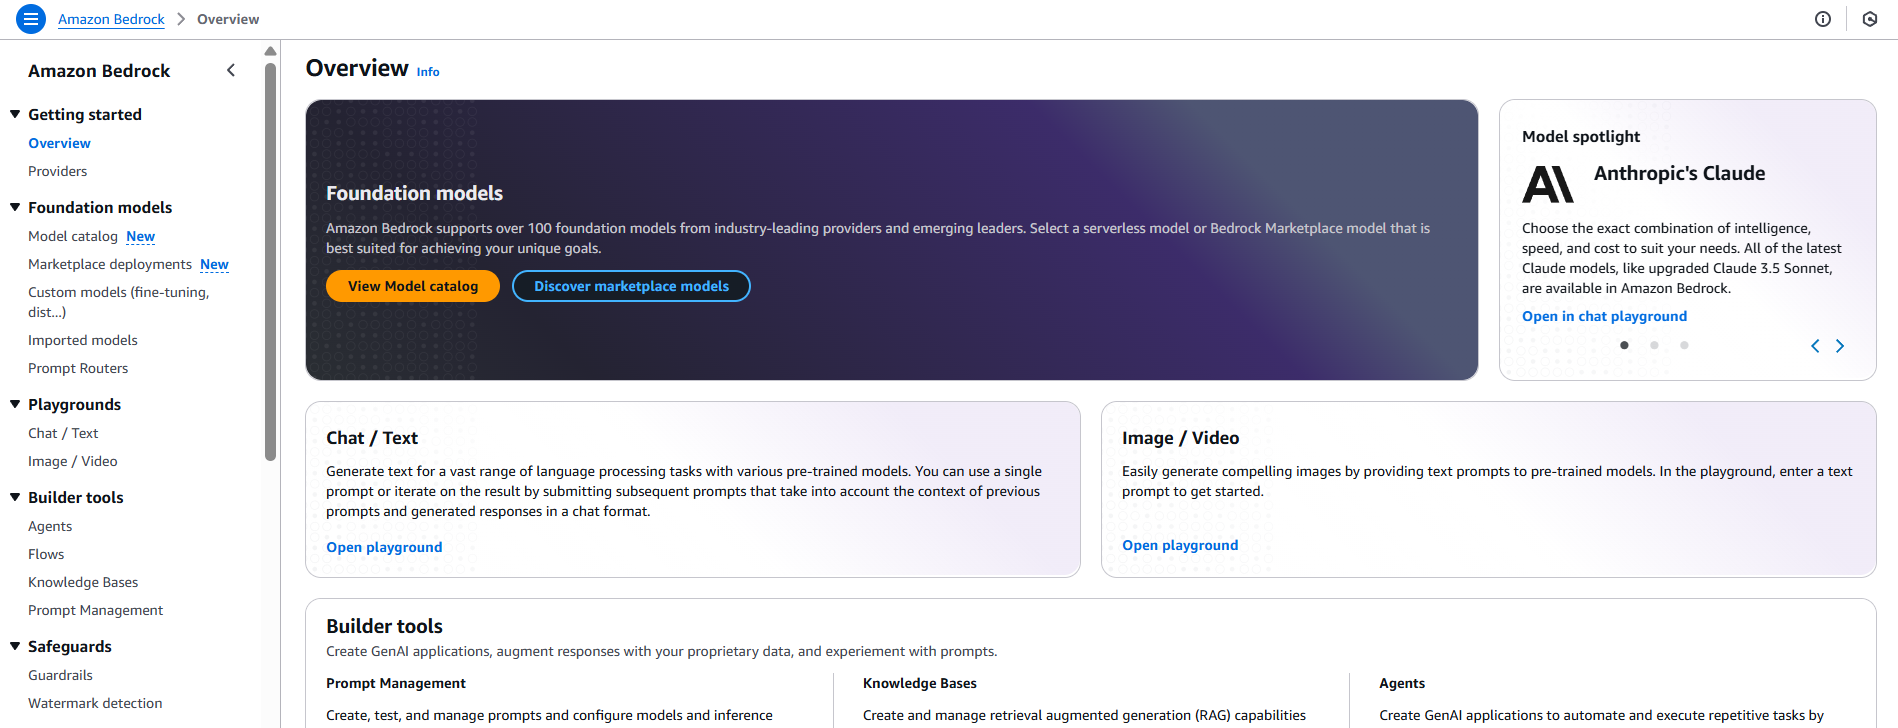Open Image / Video under Playgrounds sidebar
The height and width of the screenshot is (728, 1898).
[73, 461]
